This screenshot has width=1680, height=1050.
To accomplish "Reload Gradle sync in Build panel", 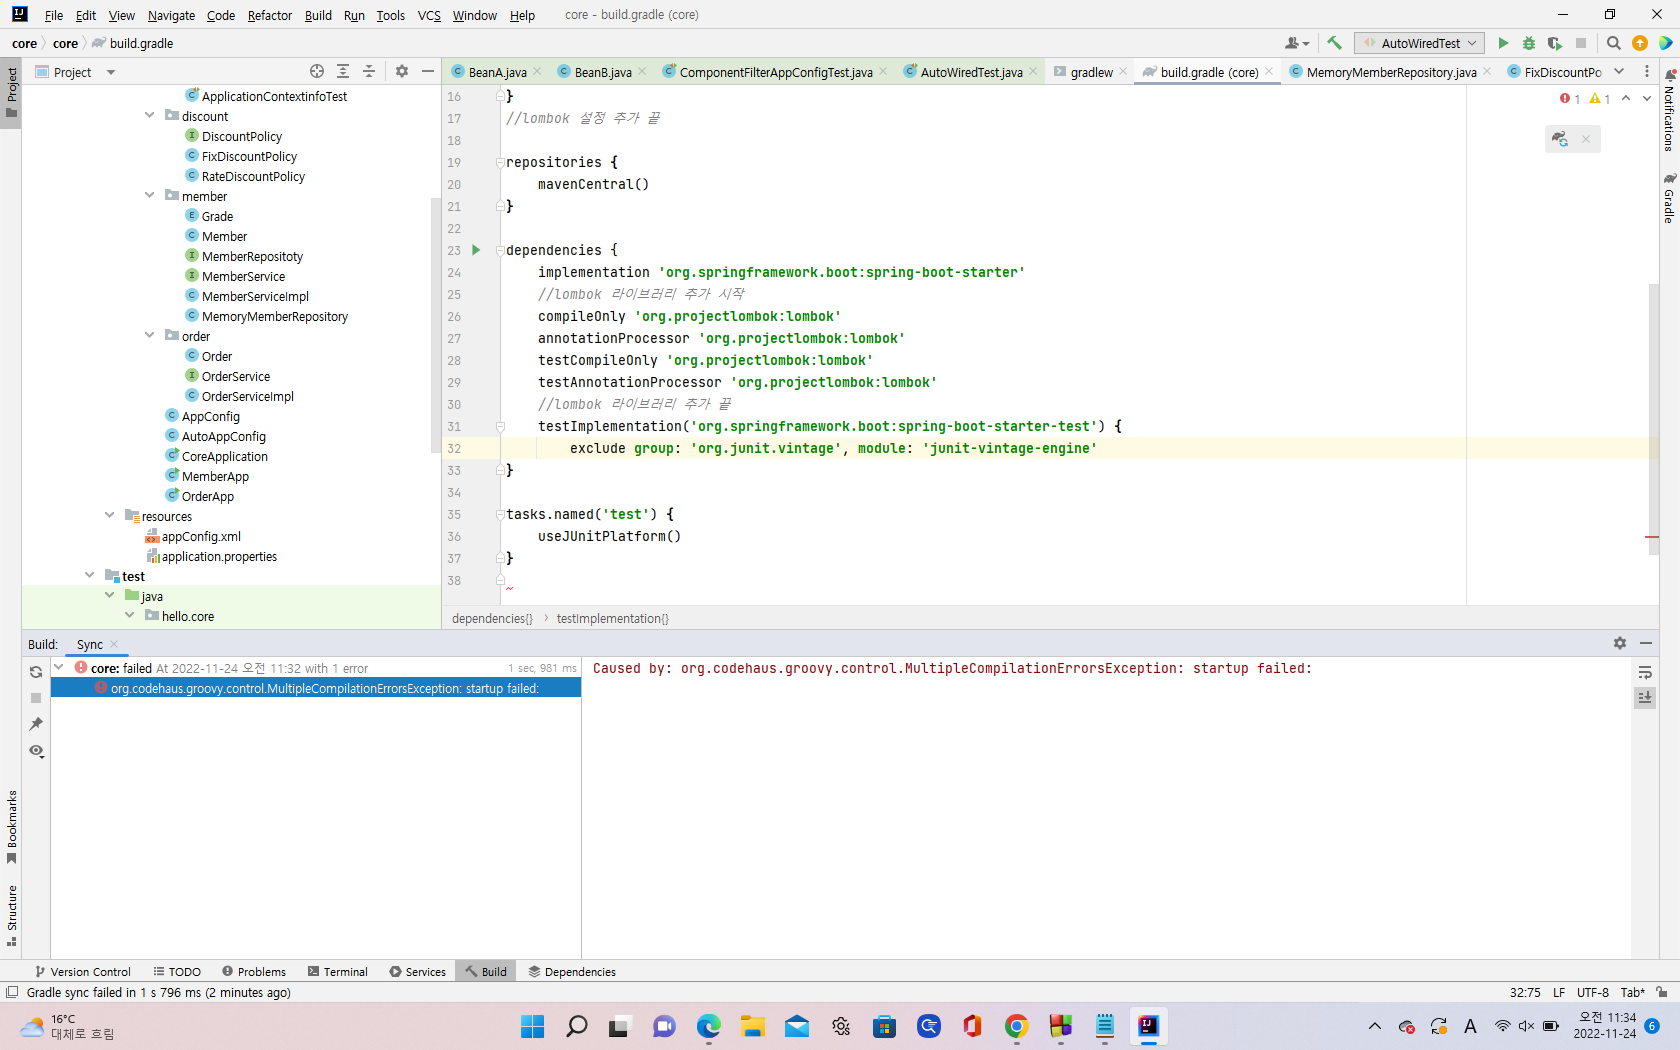I will tap(36, 672).
